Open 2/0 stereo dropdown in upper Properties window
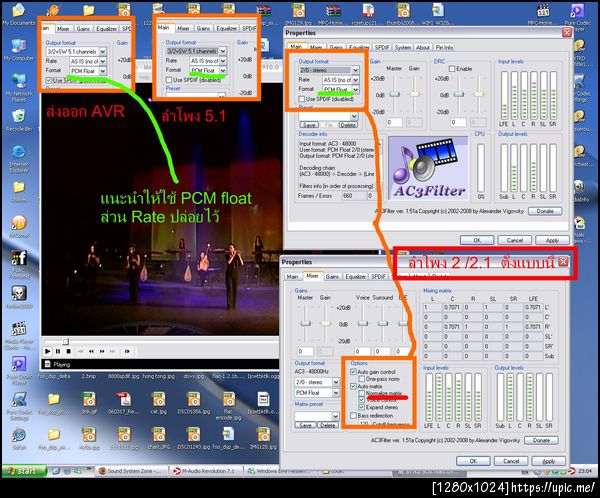This screenshot has width=600, height=498. click(355, 70)
